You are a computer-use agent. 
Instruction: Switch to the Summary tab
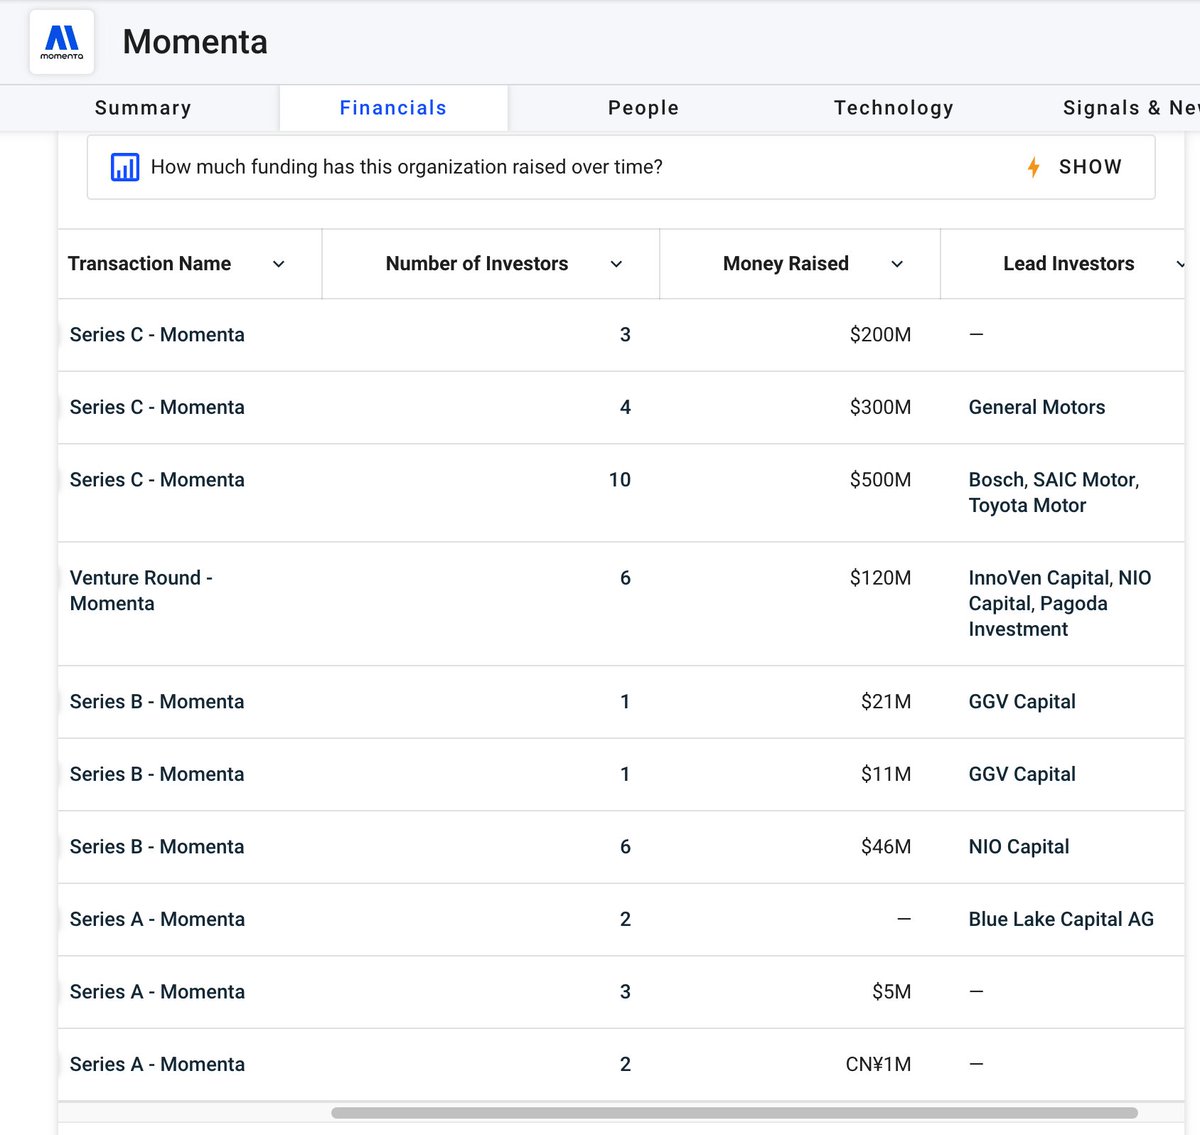point(143,108)
